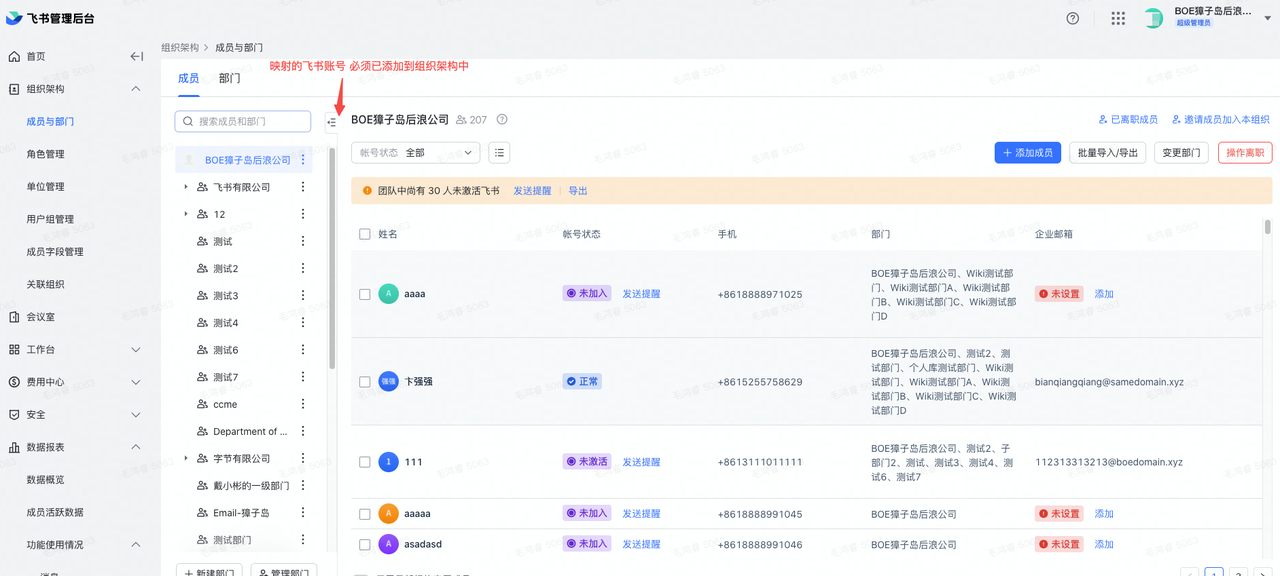The image size is (1280, 576).
Task: Tick the checkbox for member 卞强强
Action: (x=365, y=382)
